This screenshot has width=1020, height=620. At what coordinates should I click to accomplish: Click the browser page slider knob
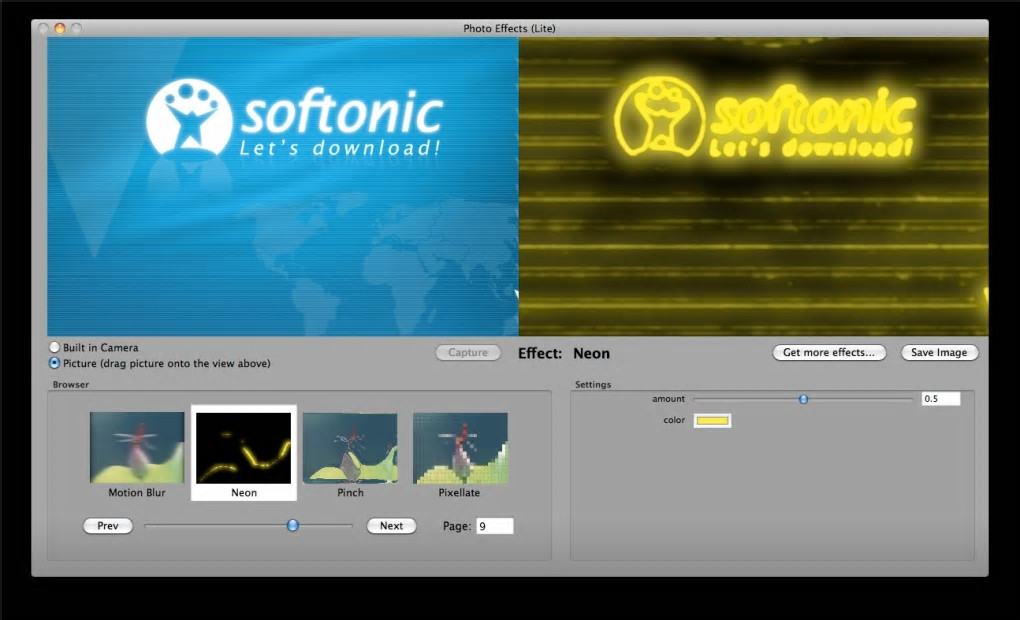pos(293,525)
